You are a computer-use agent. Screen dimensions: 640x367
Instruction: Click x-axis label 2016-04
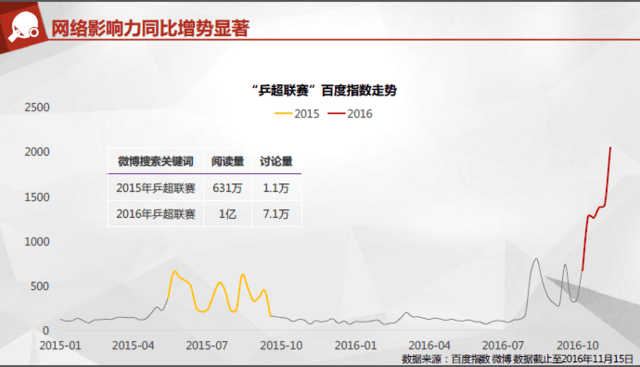(x=429, y=345)
